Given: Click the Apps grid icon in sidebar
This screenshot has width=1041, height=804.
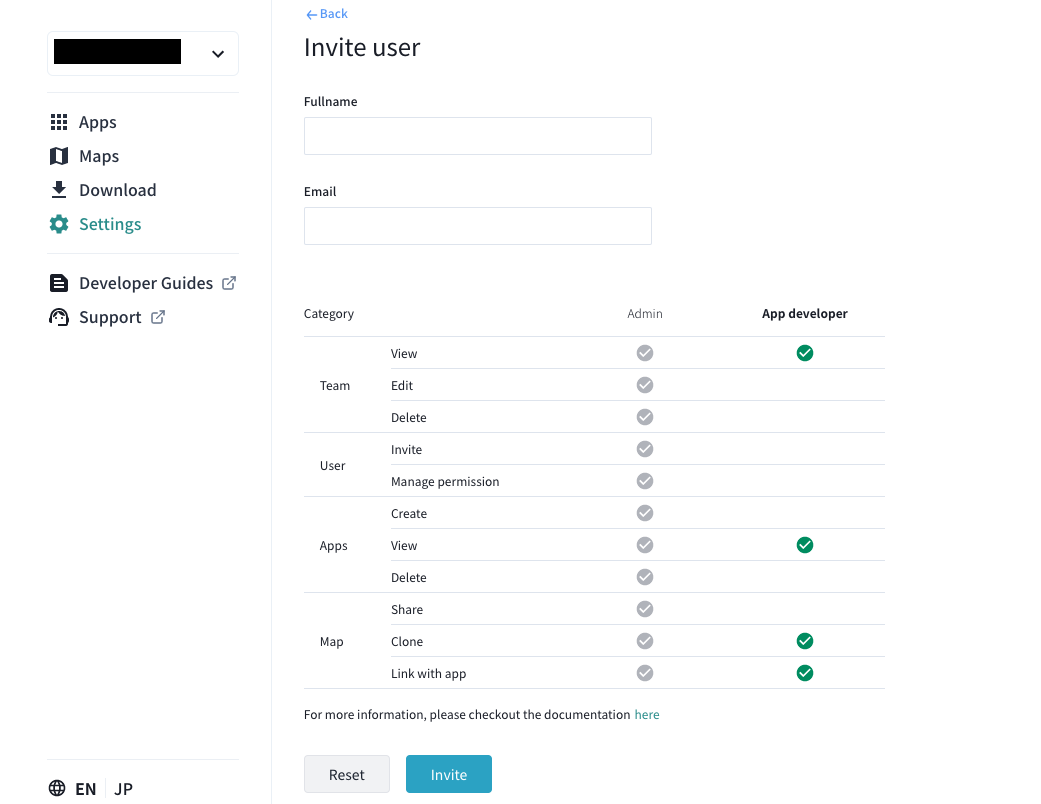Looking at the screenshot, I should [59, 122].
